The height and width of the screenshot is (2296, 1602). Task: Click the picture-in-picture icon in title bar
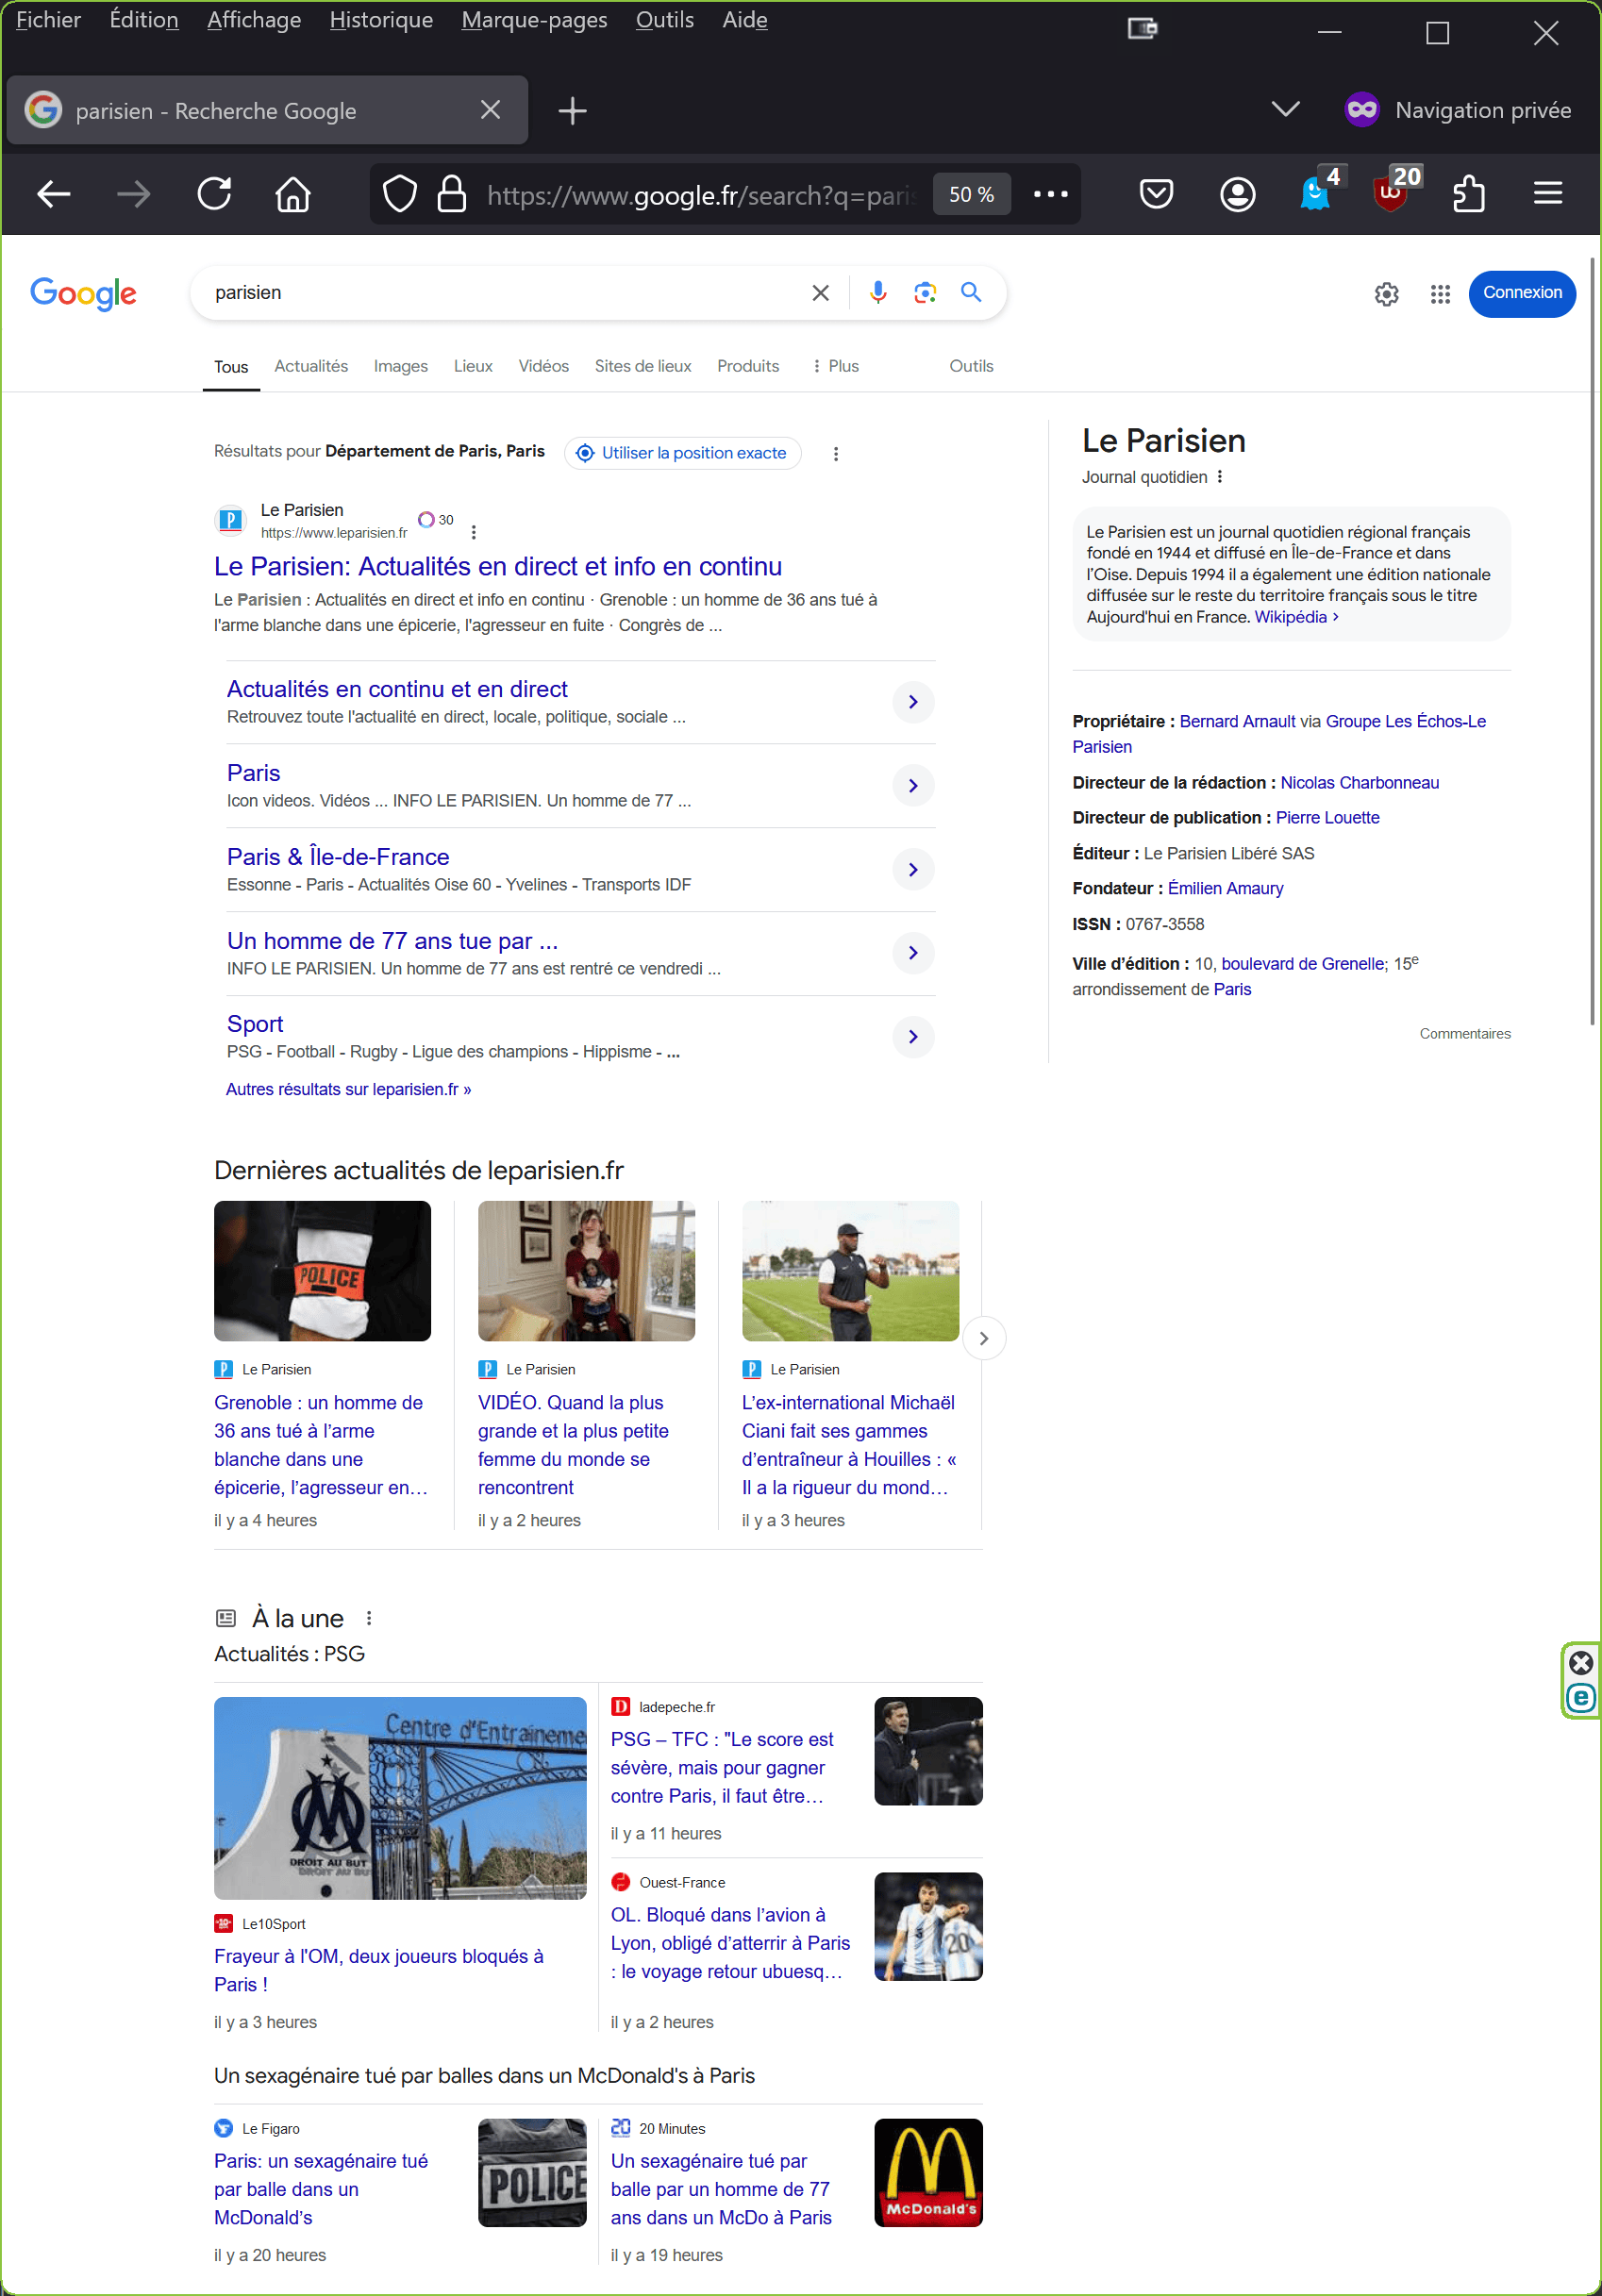[x=1142, y=29]
